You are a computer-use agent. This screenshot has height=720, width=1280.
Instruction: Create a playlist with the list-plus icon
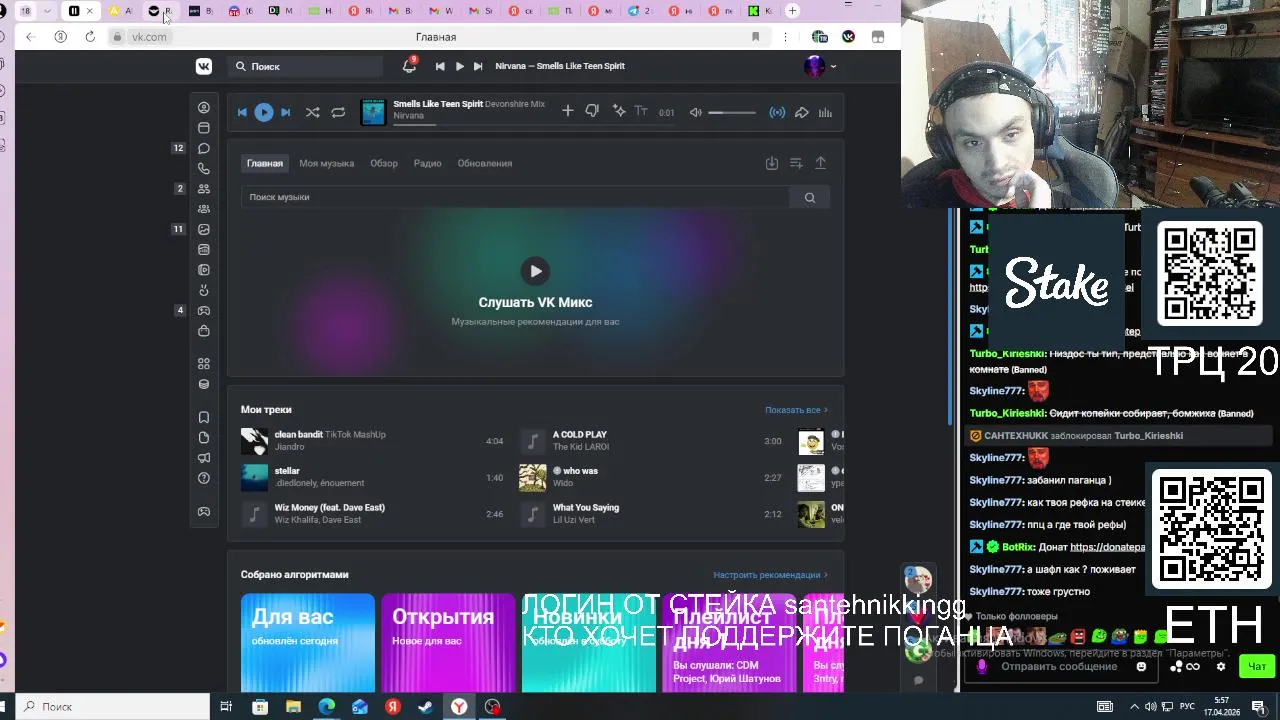click(x=796, y=163)
